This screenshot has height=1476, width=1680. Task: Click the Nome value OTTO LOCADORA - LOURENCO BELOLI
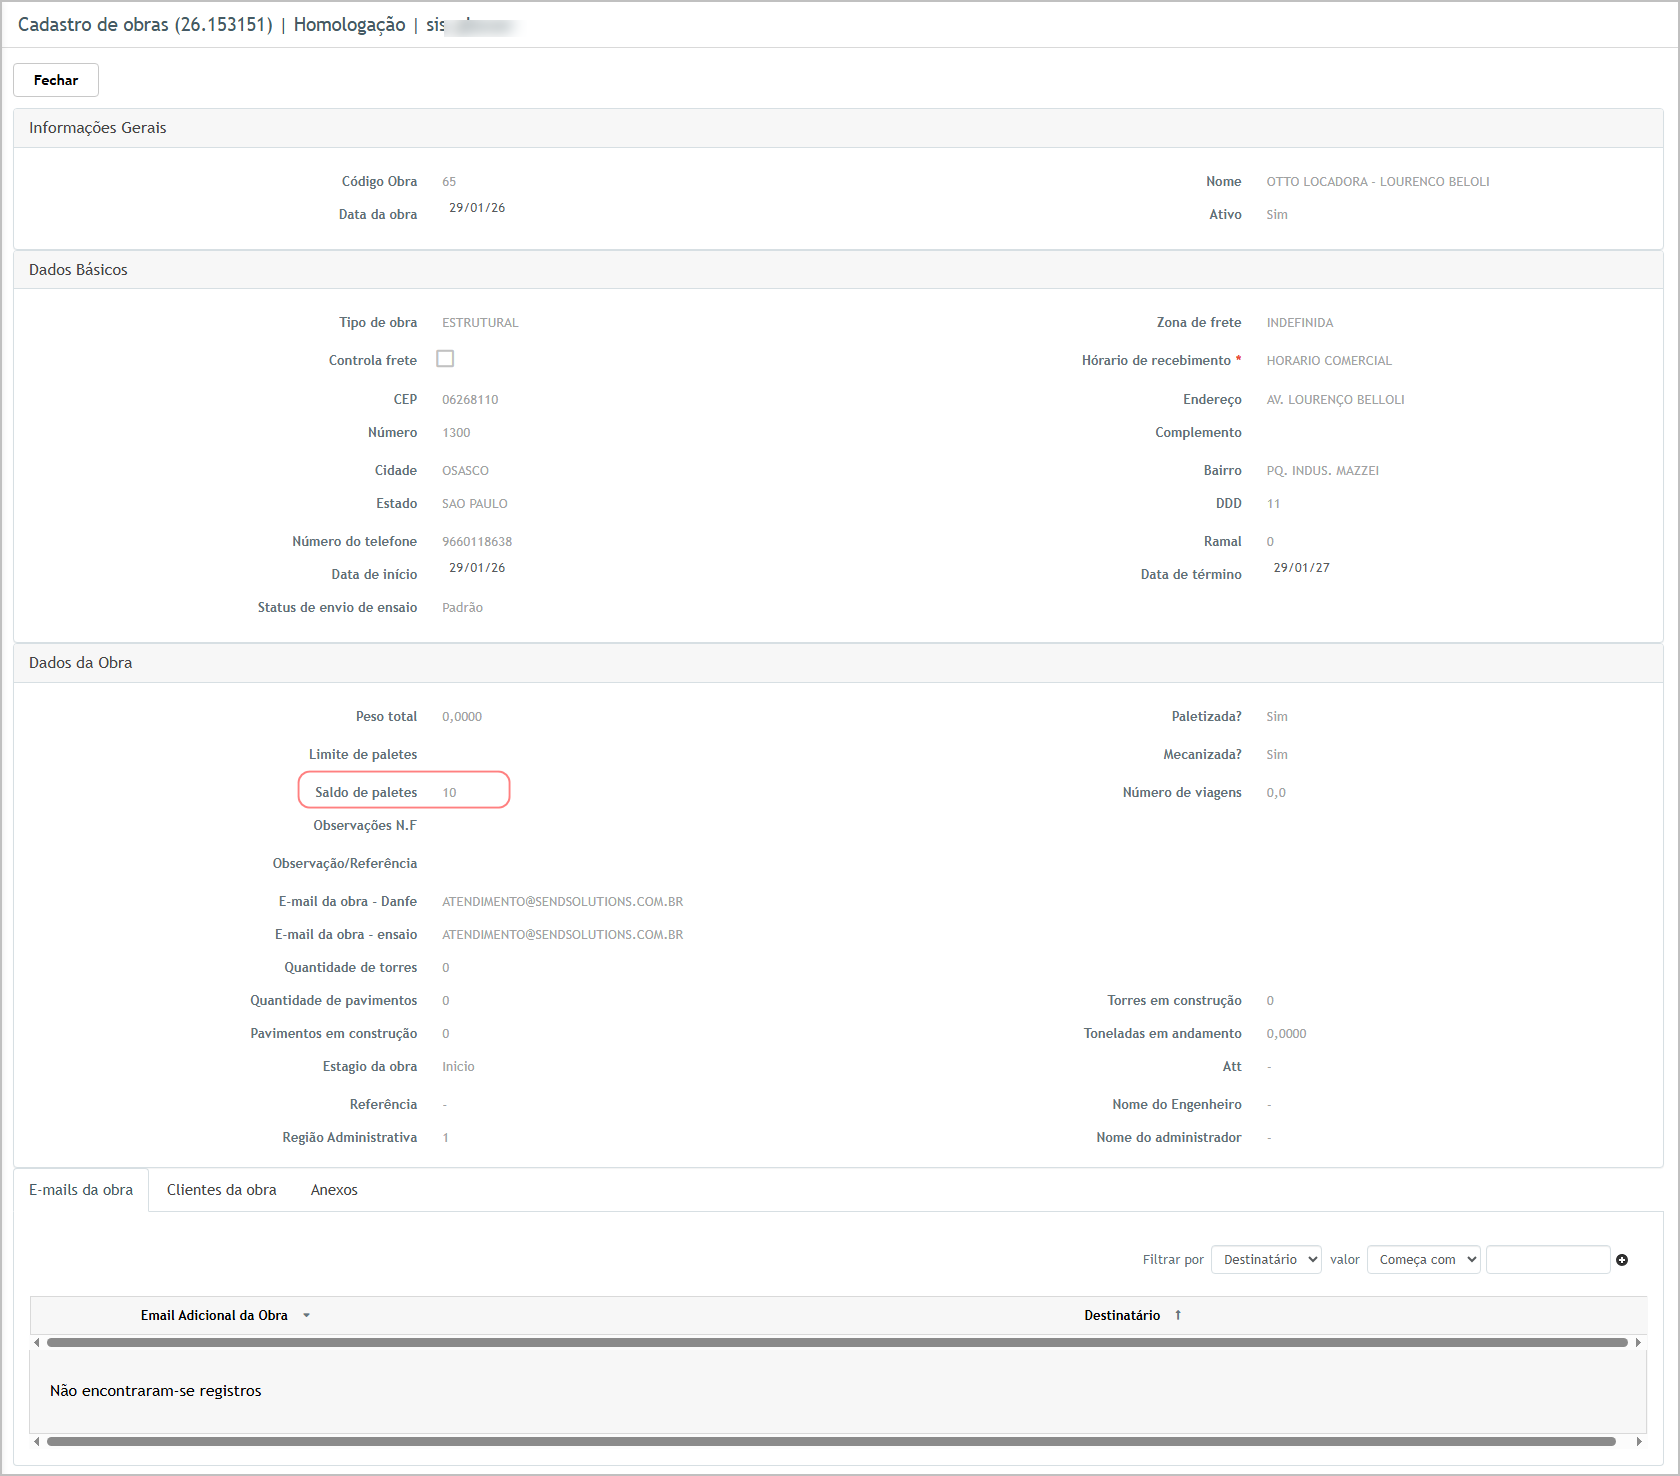pyautogui.click(x=1377, y=182)
